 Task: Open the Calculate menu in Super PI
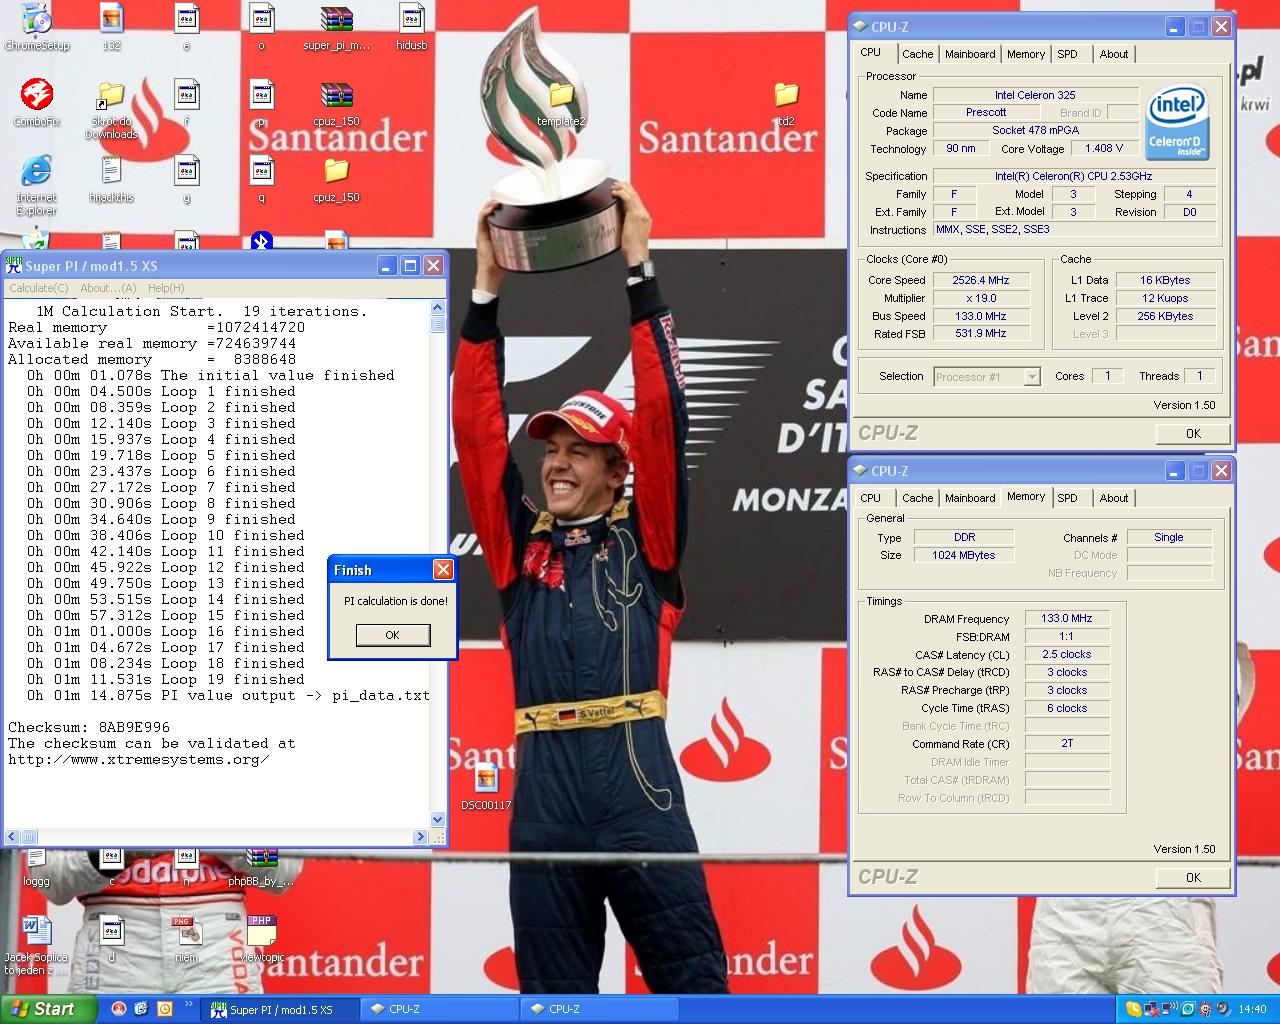39,288
